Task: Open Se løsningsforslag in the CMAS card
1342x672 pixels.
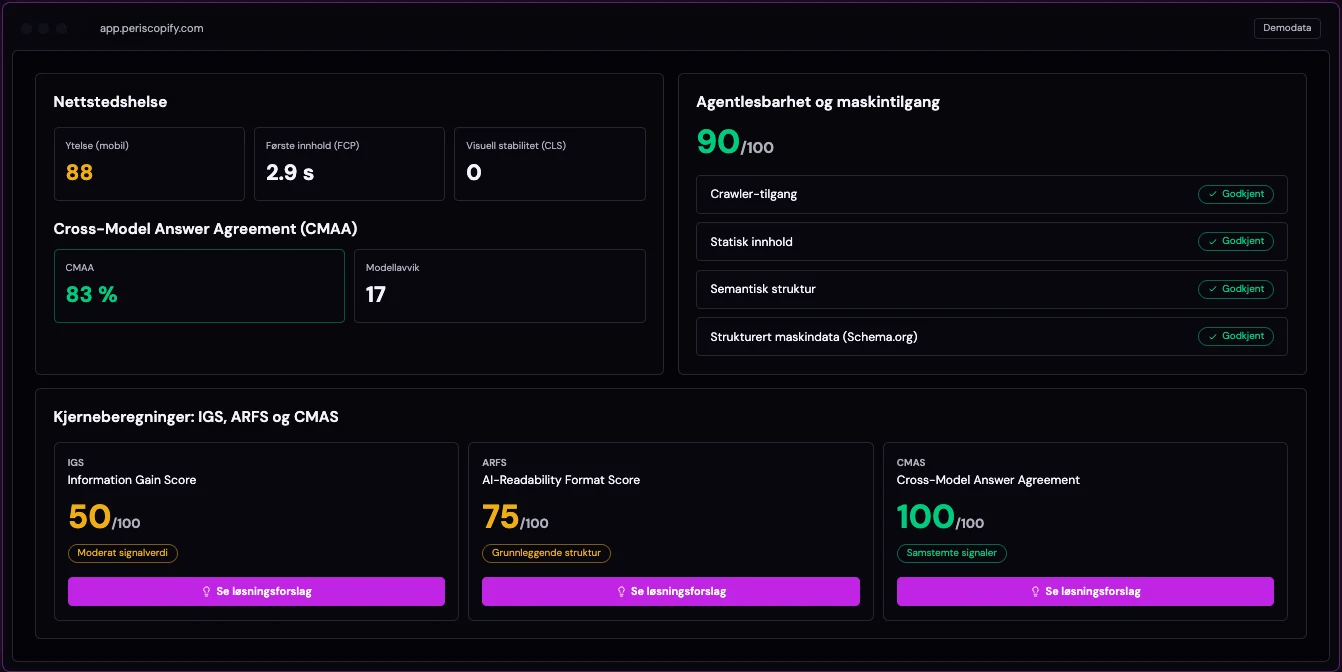Action: [x=1085, y=591]
